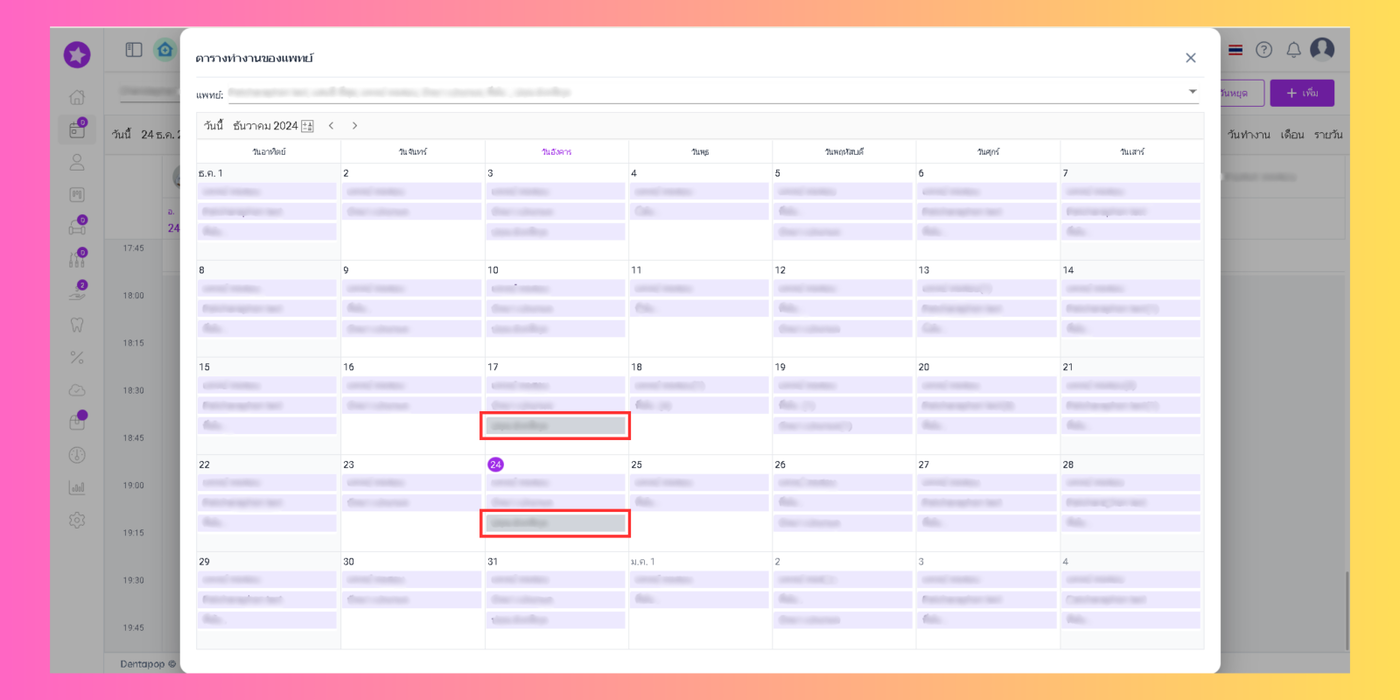The image size is (1400, 700).
Task: Open the tooth icon in sidebar
Action: (77, 325)
